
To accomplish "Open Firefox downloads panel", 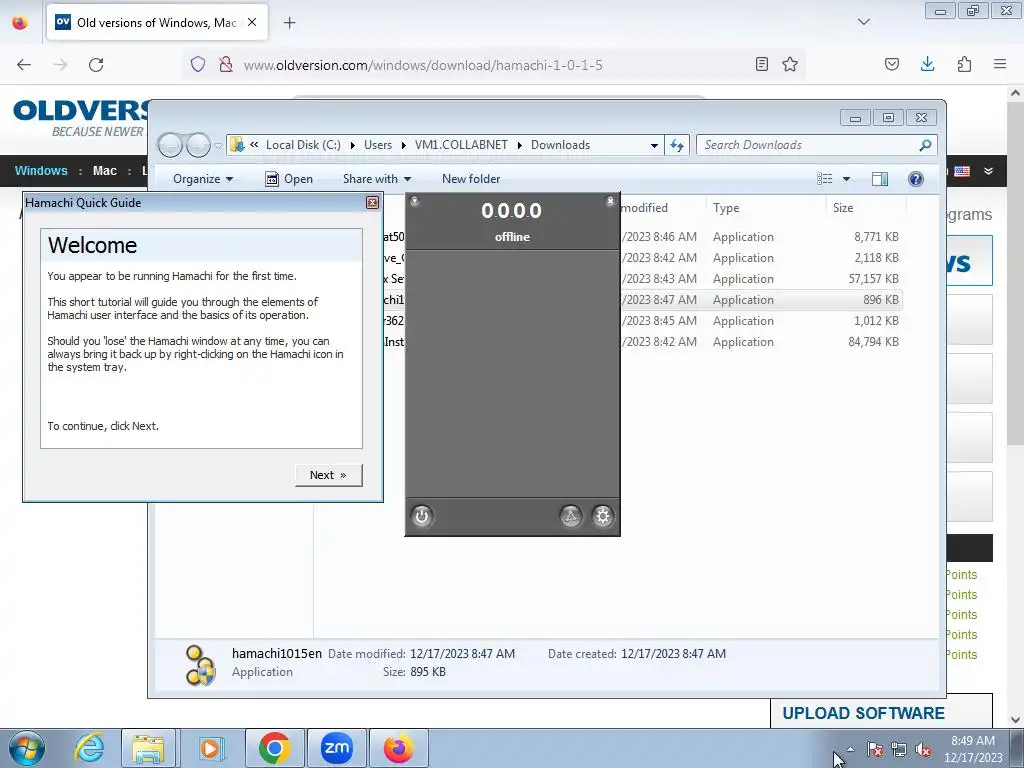I will [927, 64].
